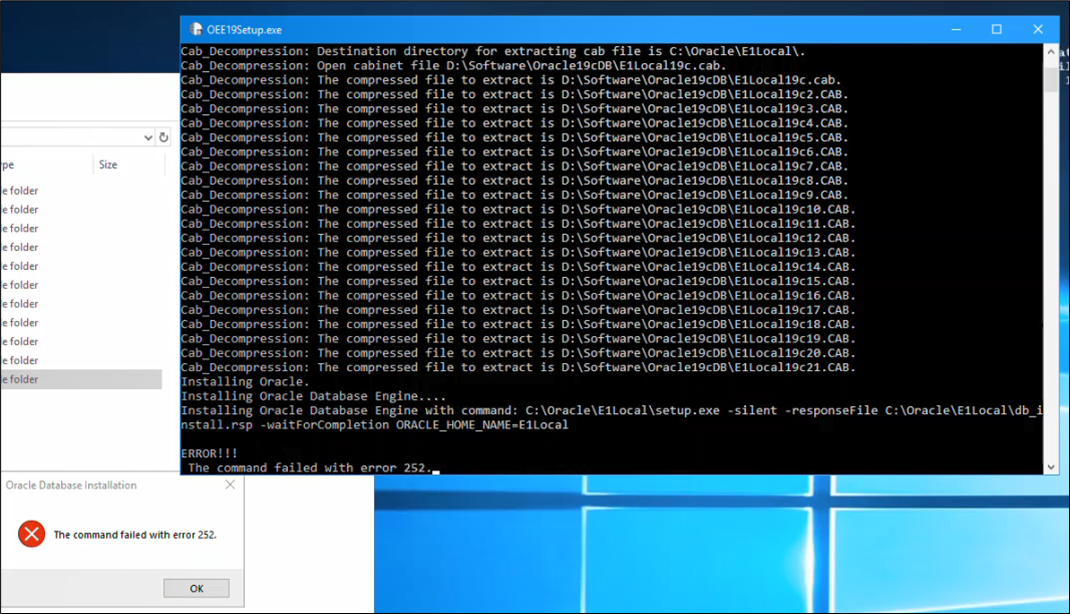Viewport: 1070px width, 614px height.
Task: Refresh the File Explorer address bar
Action: [164, 137]
